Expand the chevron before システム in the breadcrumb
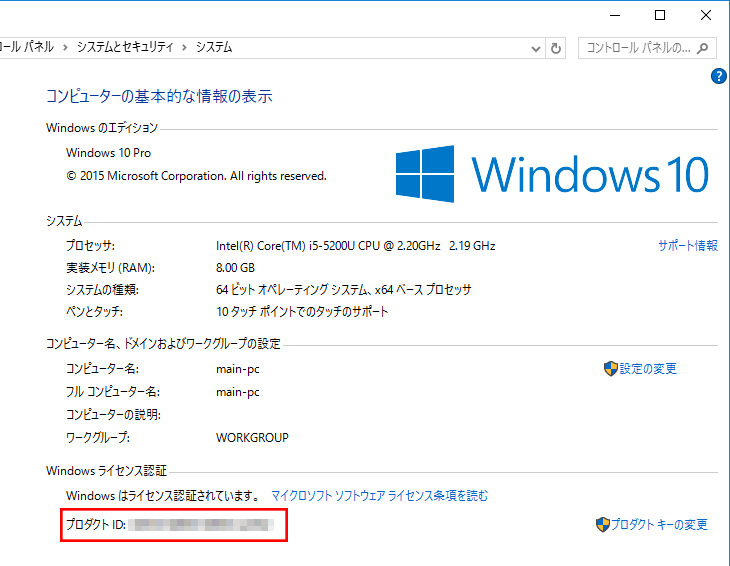This screenshot has width=730, height=566. coord(183,47)
